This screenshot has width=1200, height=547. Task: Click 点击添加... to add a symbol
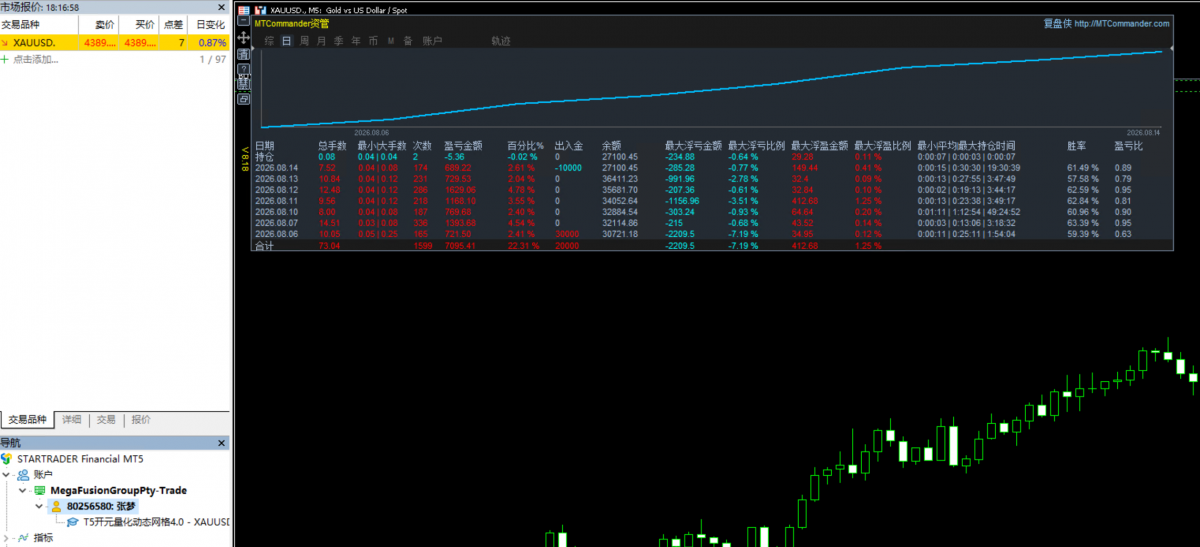coord(36,59)
